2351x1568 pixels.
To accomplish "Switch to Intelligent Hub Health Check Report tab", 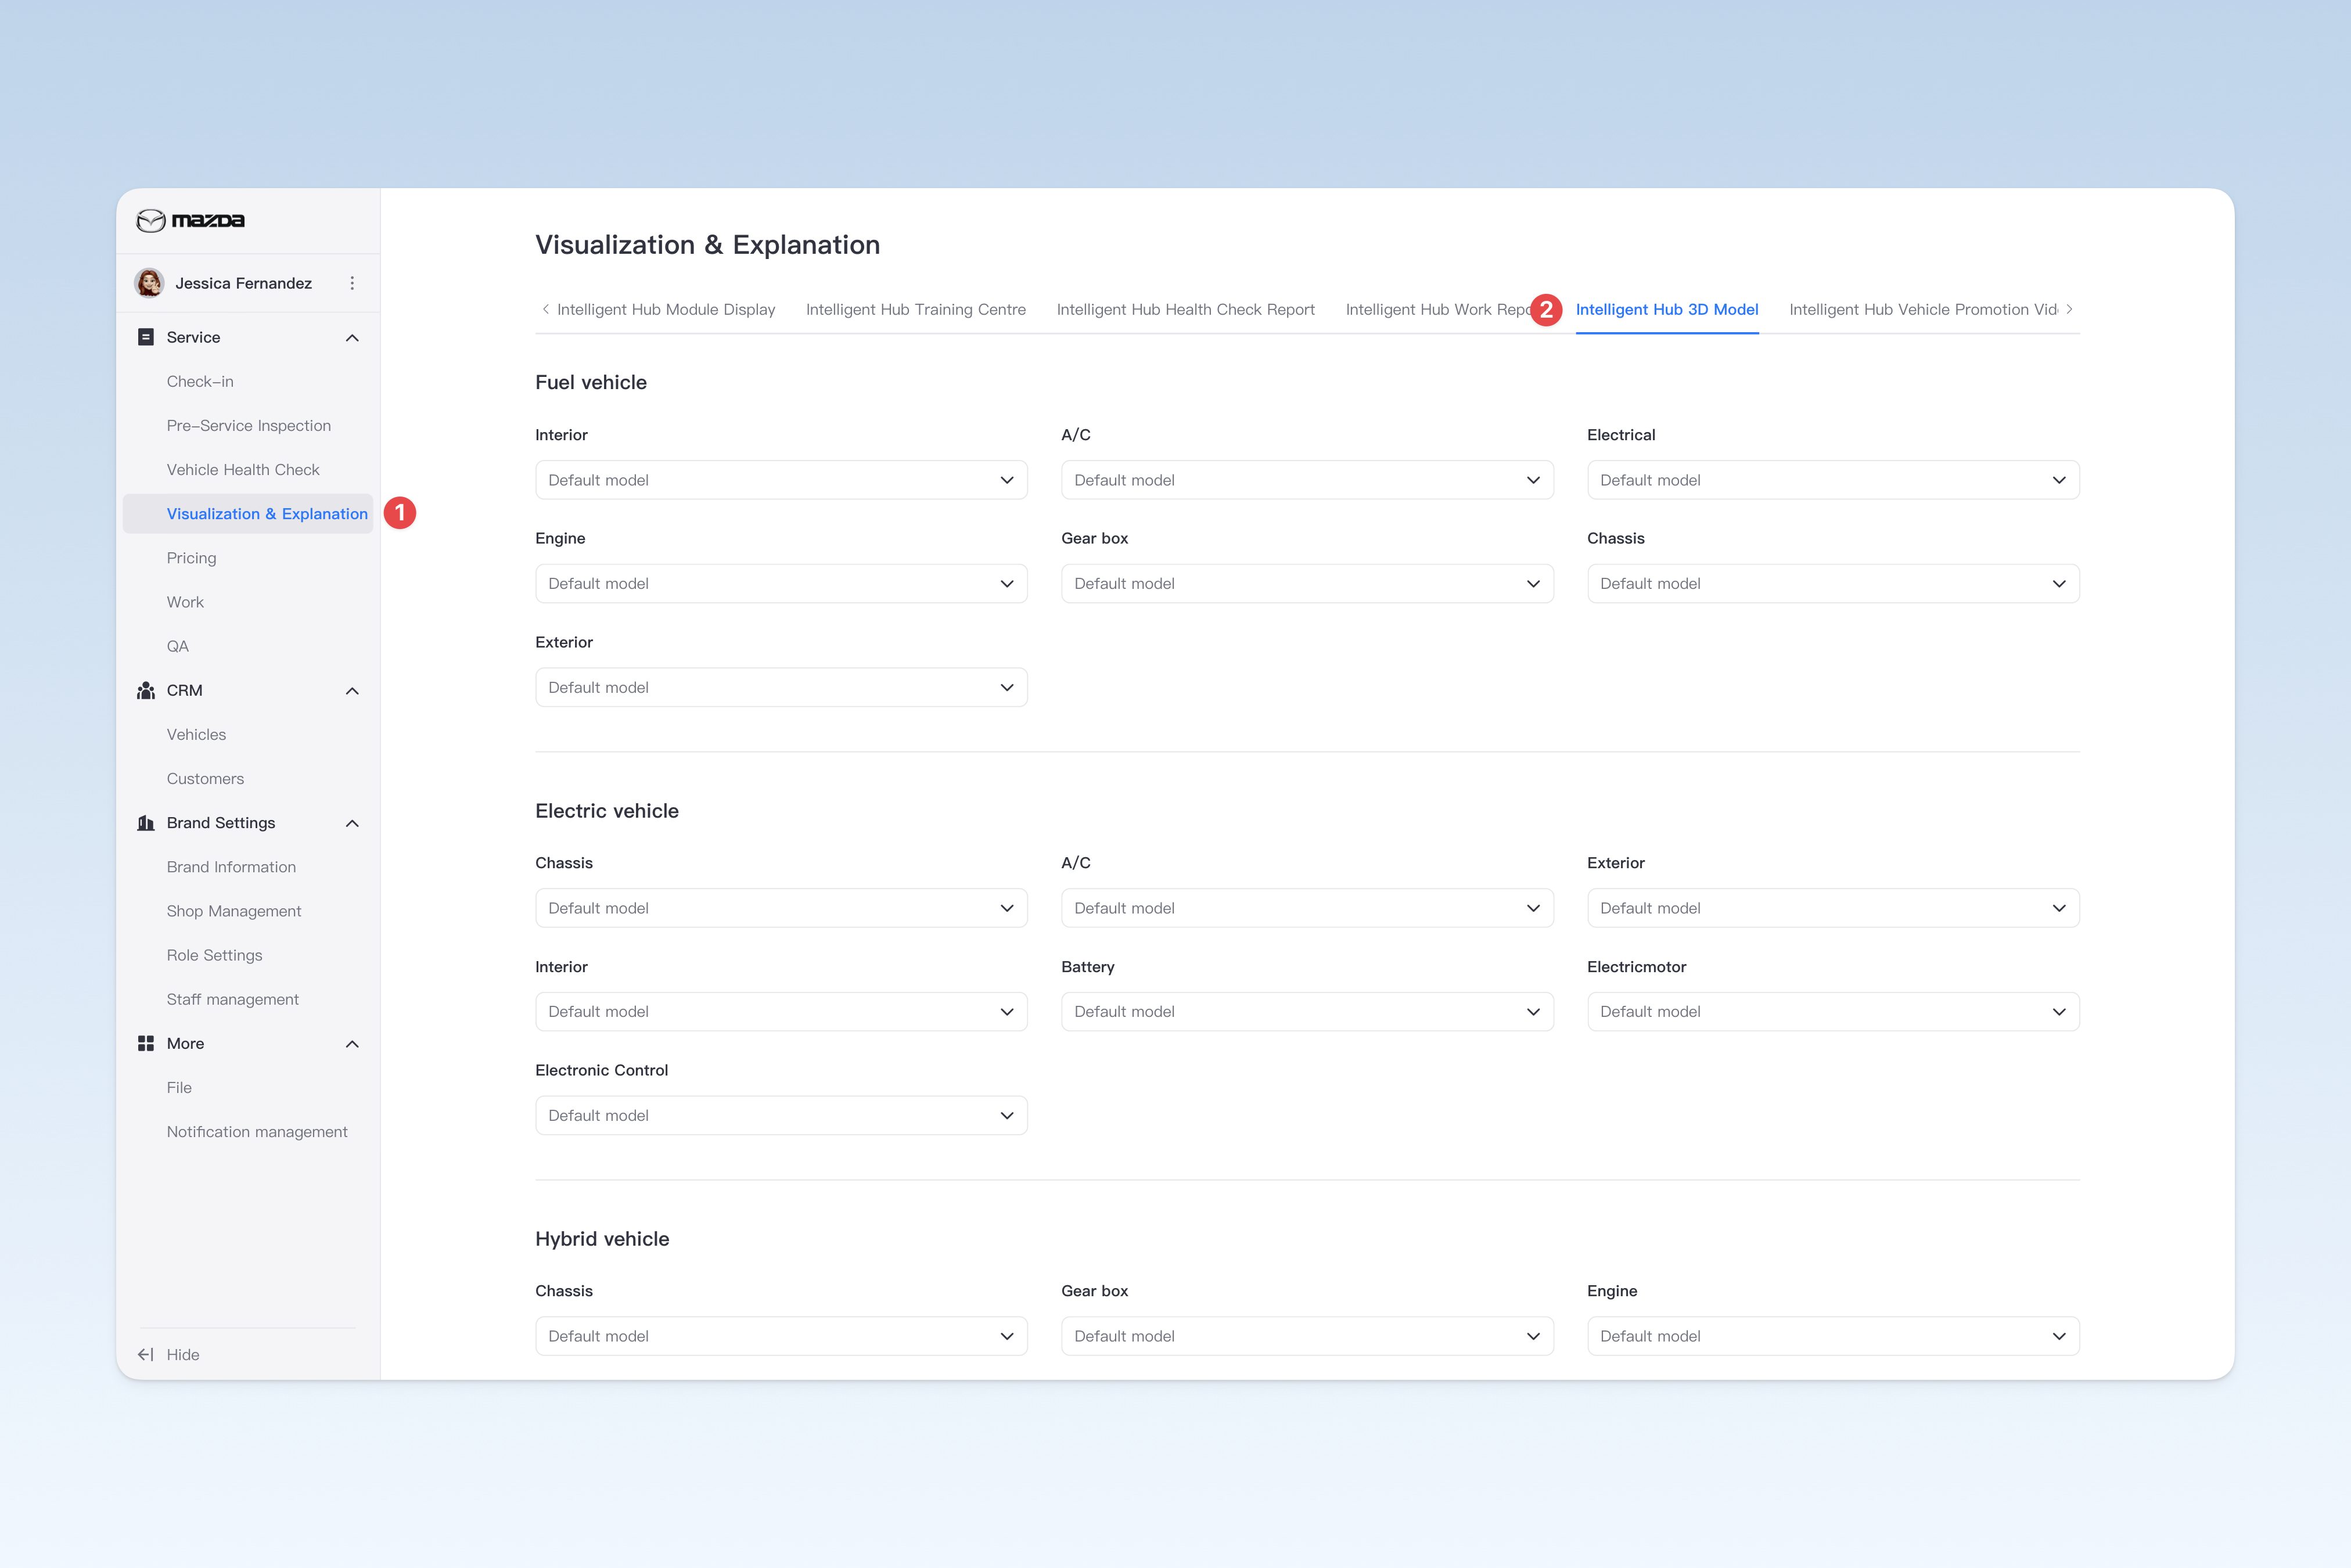I will click(x=1185, y=310).
